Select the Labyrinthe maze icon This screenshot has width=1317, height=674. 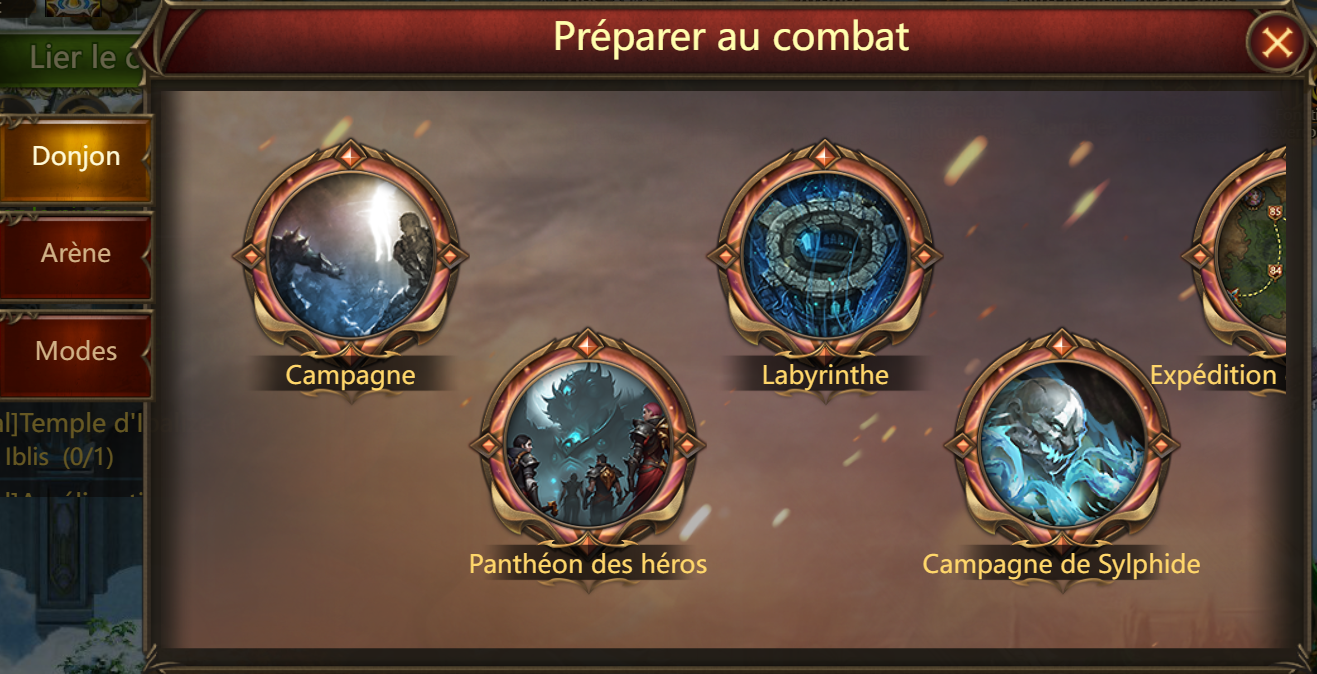(824, 254)
